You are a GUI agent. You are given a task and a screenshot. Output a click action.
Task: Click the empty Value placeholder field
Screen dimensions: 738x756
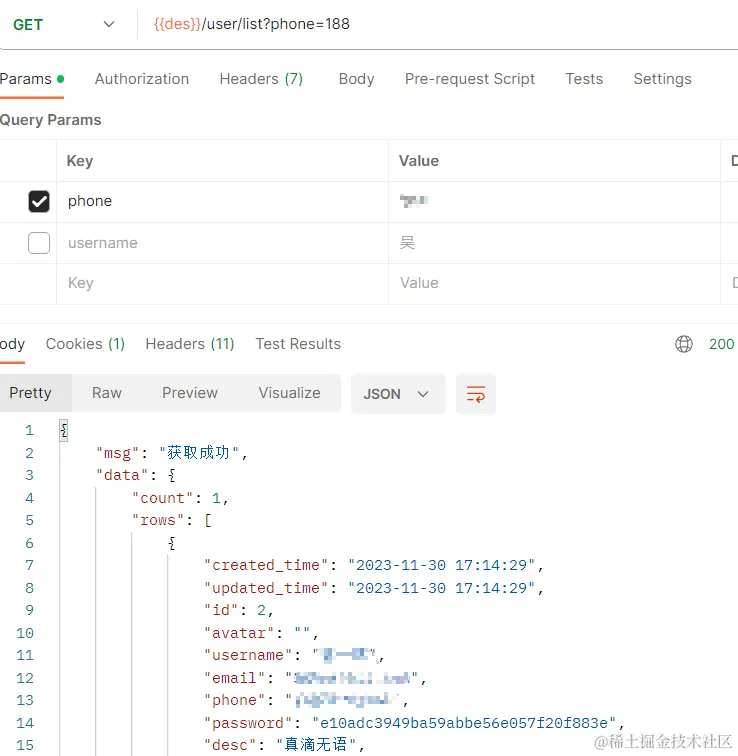pos(554,283)
